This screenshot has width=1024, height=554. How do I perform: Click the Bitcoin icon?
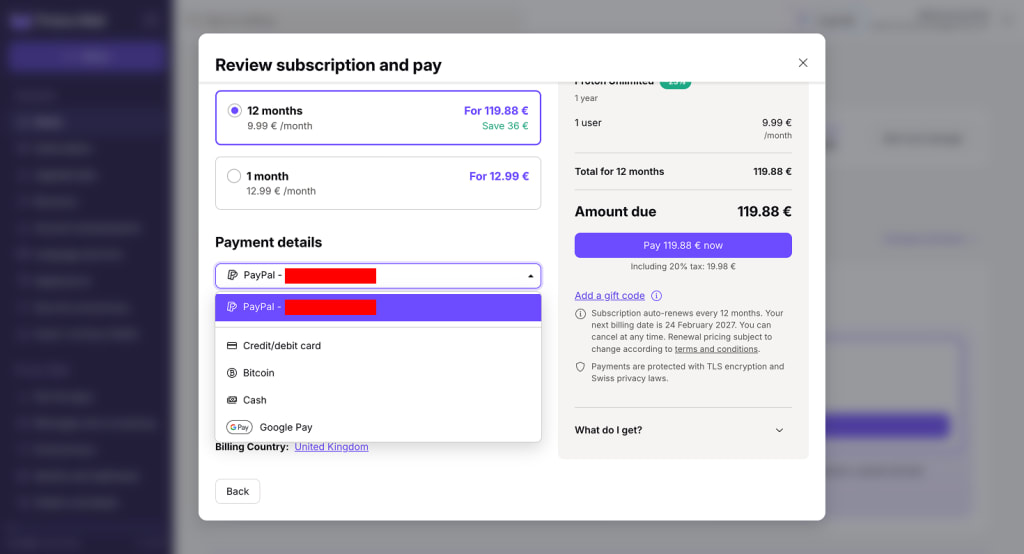pyautogui.click(x=232, y=373)
